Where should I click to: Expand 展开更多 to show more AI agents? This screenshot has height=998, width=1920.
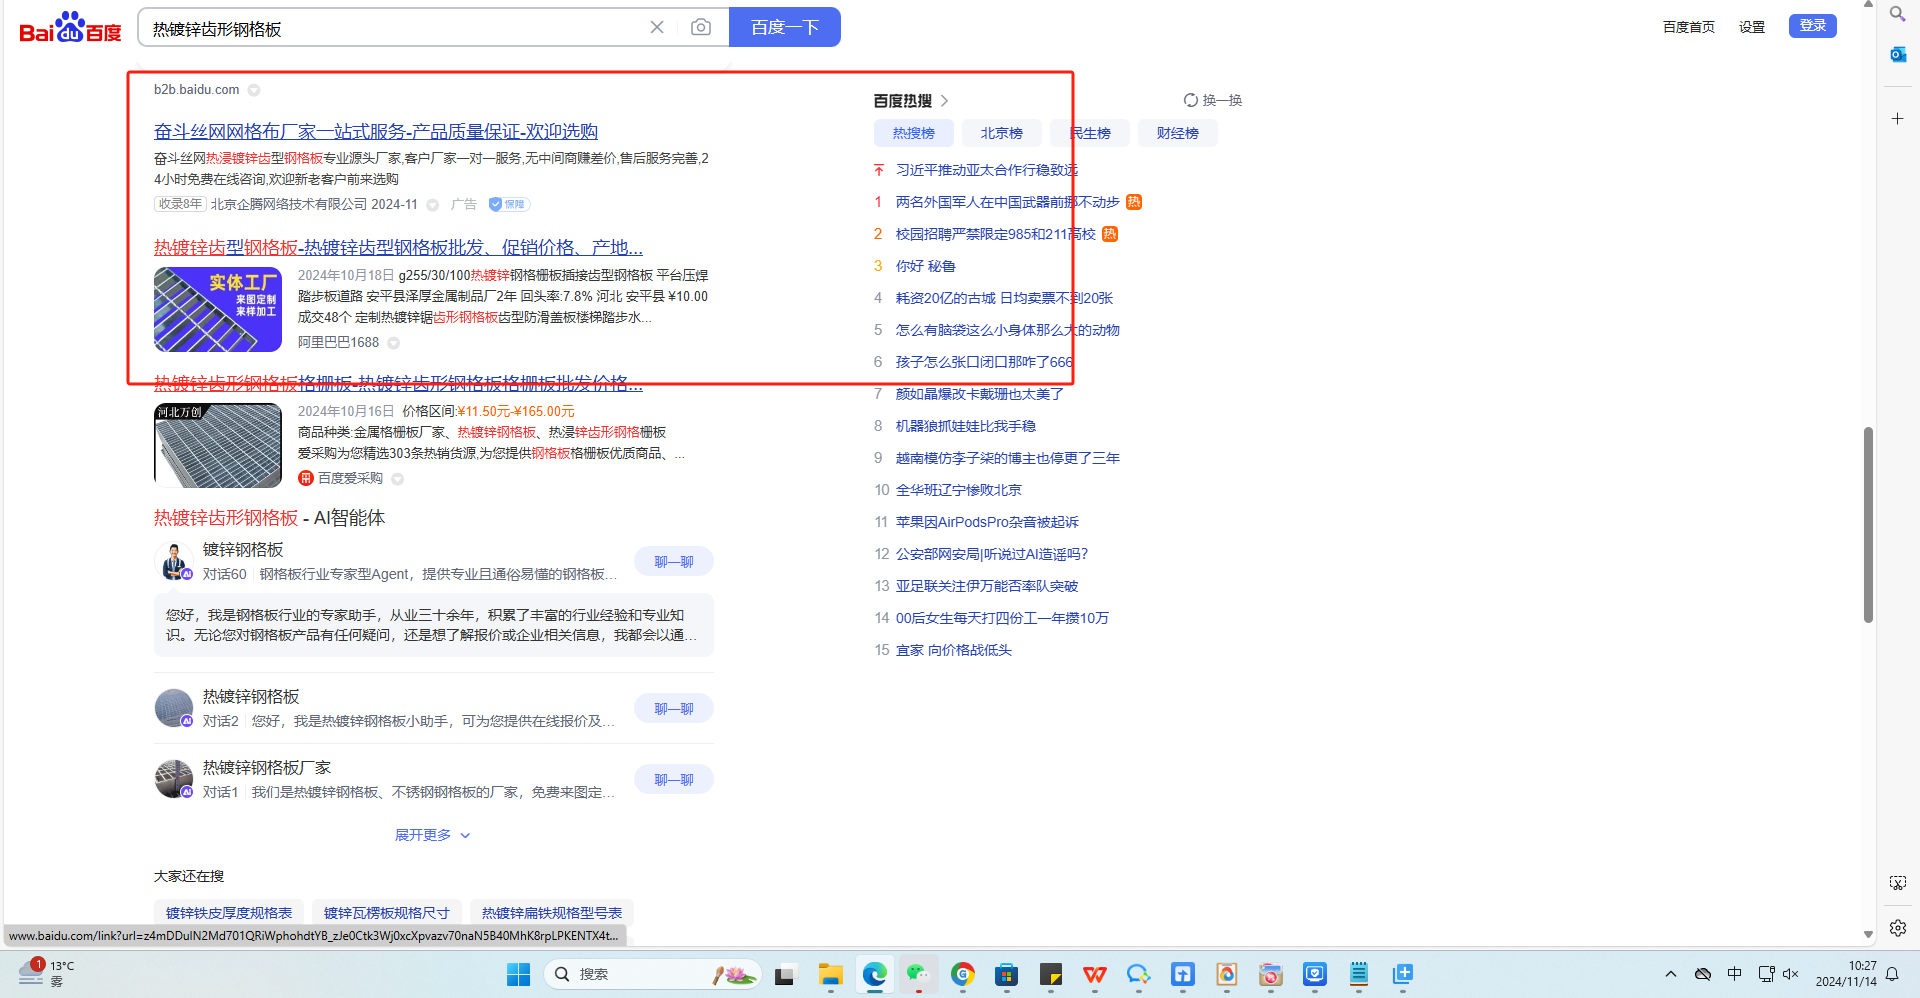tap(432, 835)
